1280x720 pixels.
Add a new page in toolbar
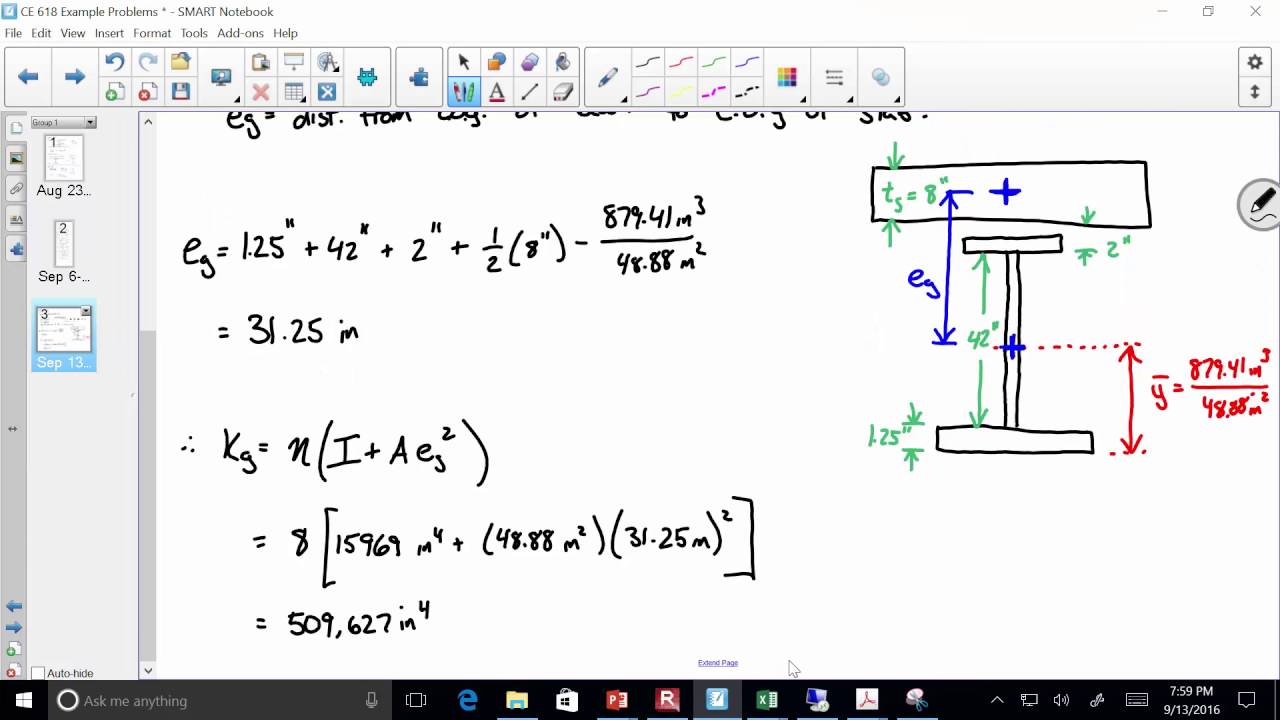pyautogui.click(x=115, y=92)
